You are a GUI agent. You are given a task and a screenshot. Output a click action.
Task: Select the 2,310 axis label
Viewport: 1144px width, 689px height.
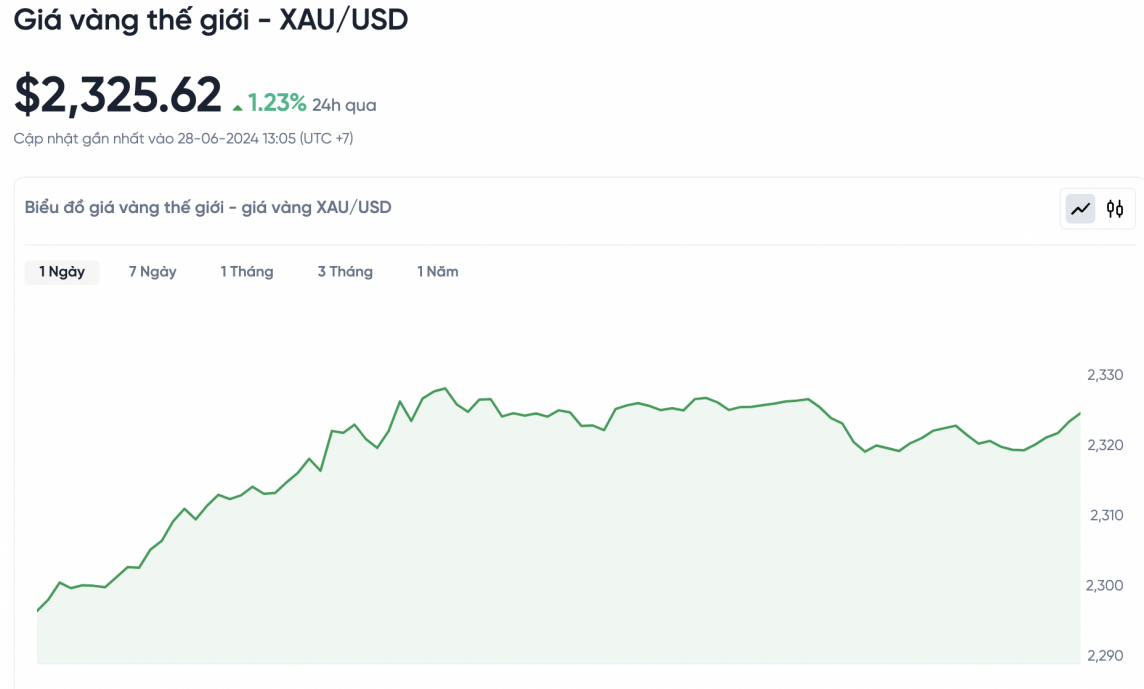click(x=1105, y=515)
